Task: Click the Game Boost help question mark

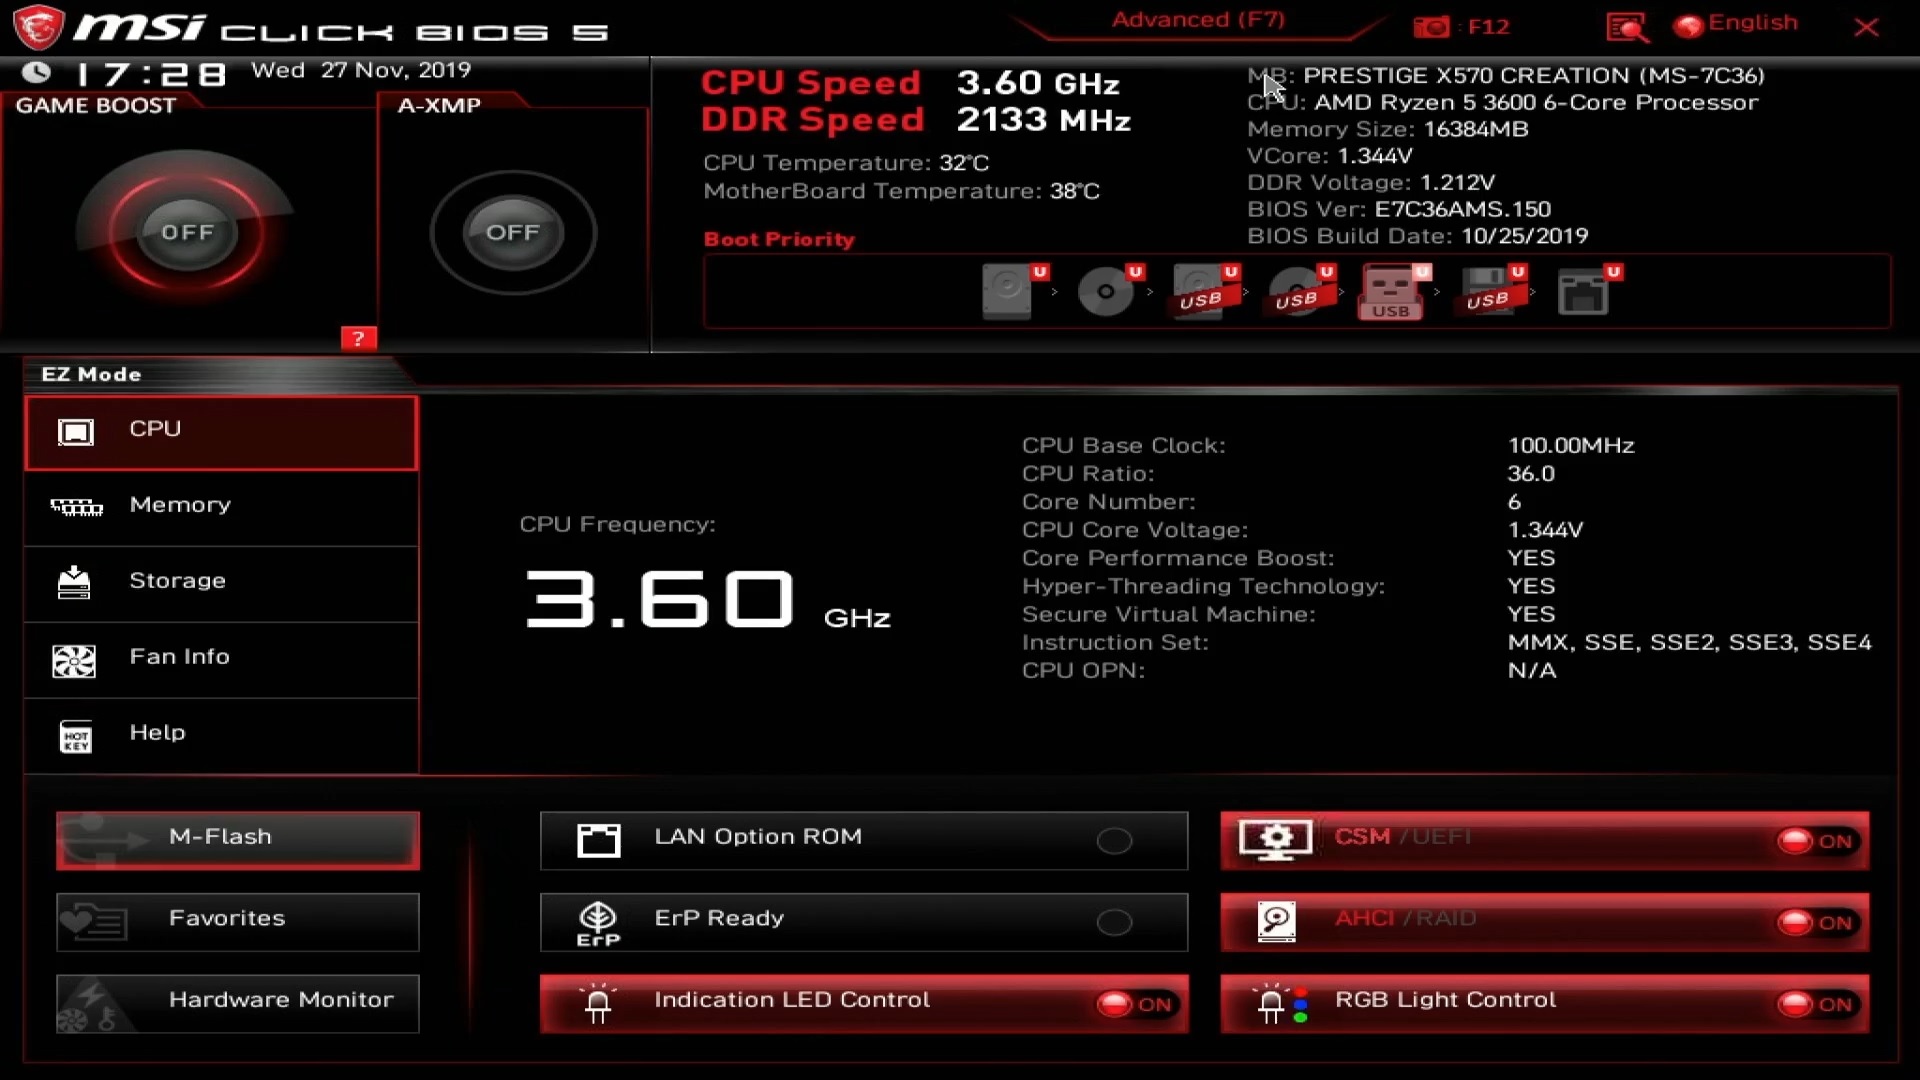Action: pos(359,338)
